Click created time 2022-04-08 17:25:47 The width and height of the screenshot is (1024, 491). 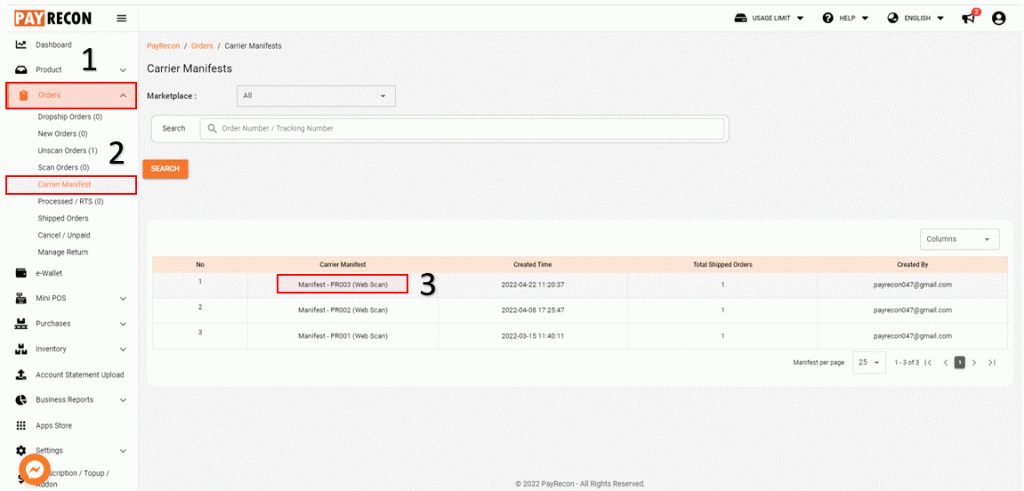532,310
